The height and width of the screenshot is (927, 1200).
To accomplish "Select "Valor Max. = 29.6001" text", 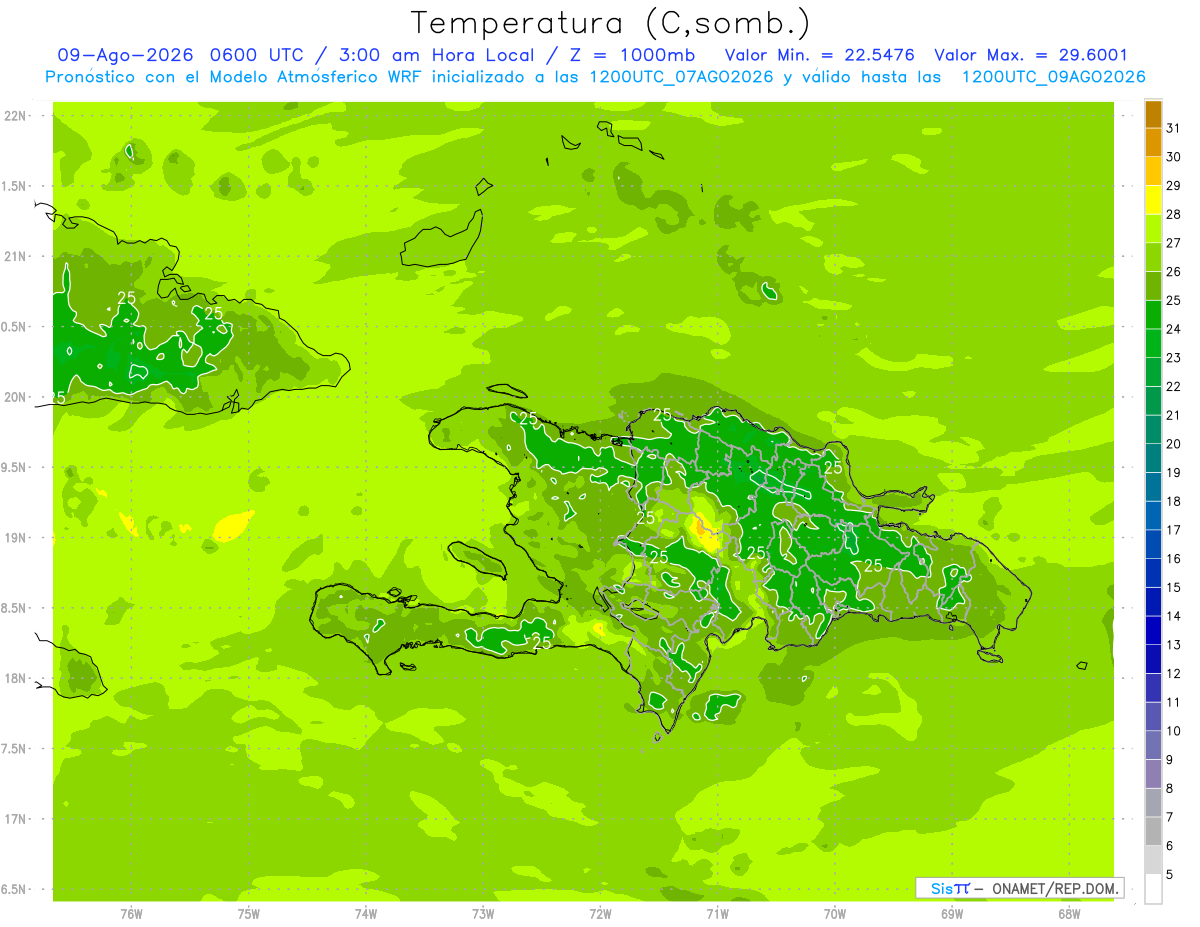I will pyautogui.click(x=1030, y=55).
